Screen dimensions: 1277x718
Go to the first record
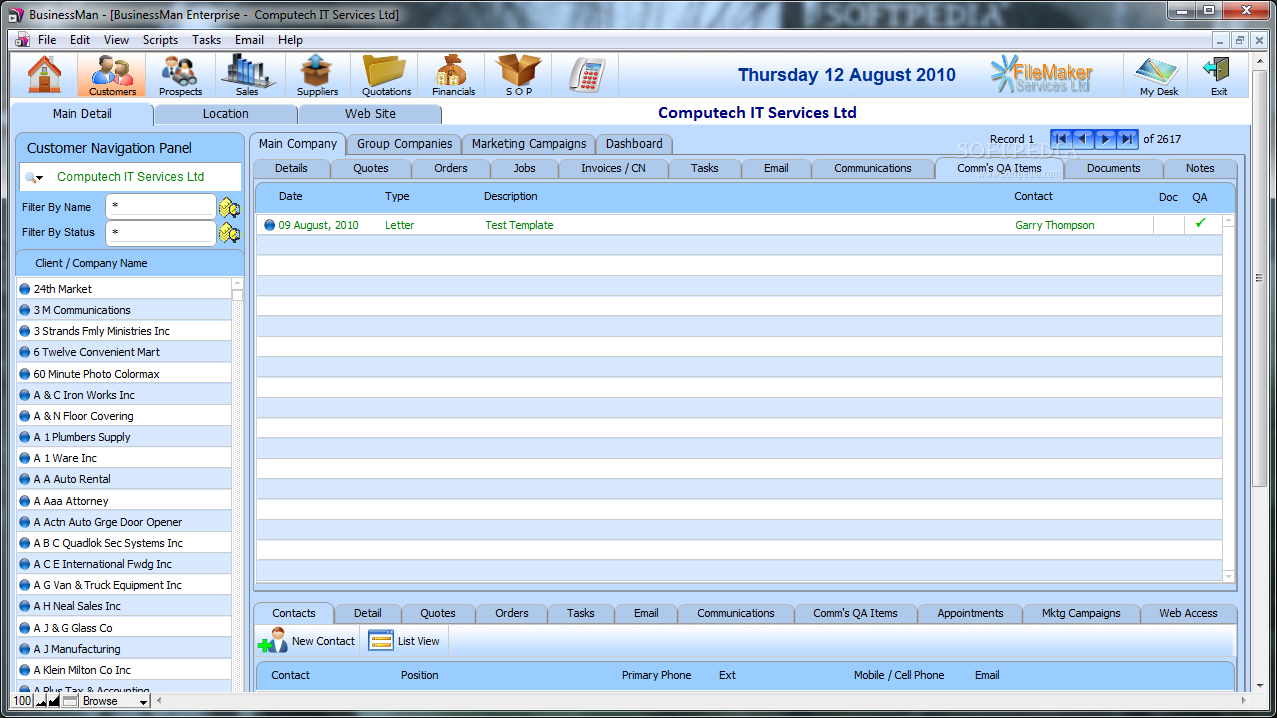[x=1062, y=139]
